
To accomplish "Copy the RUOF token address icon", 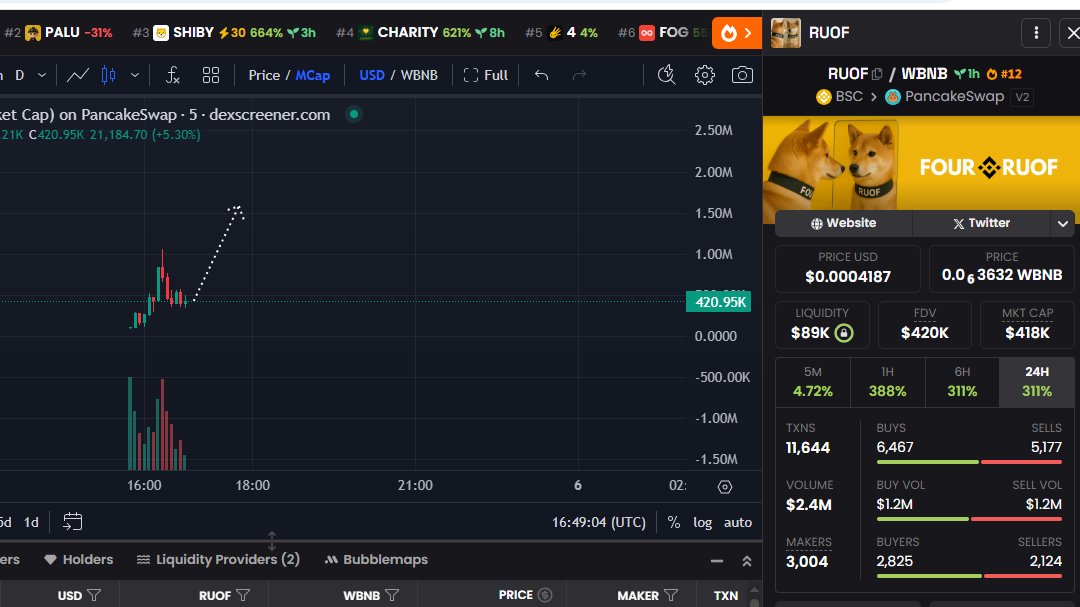I will point(877,74).
